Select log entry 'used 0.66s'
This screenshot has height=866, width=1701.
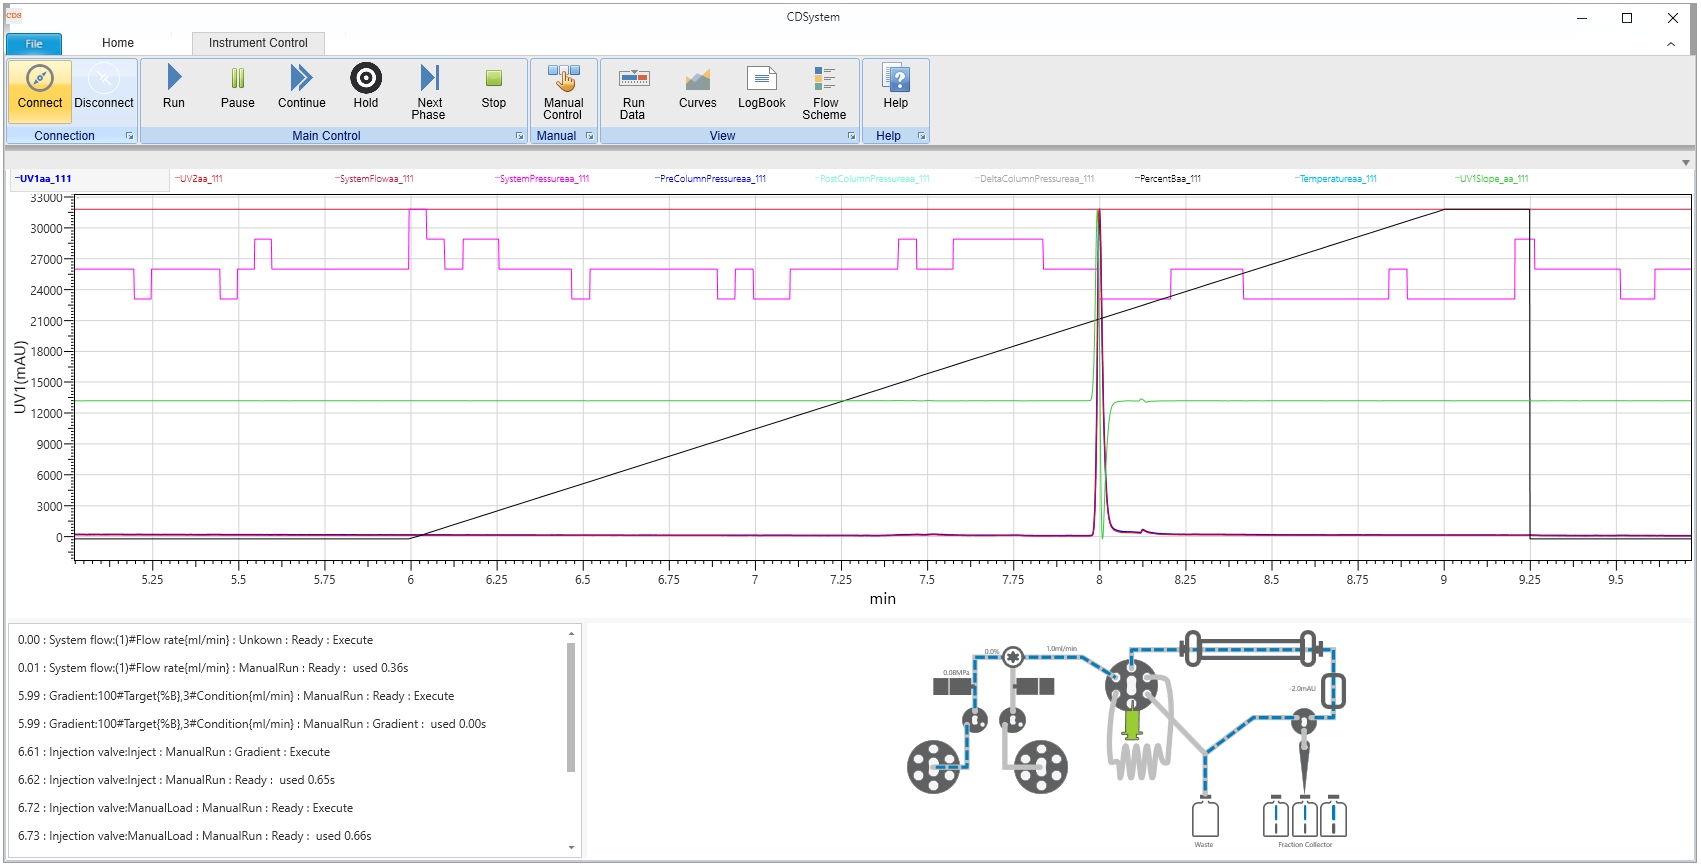click(x=194, y=836)
